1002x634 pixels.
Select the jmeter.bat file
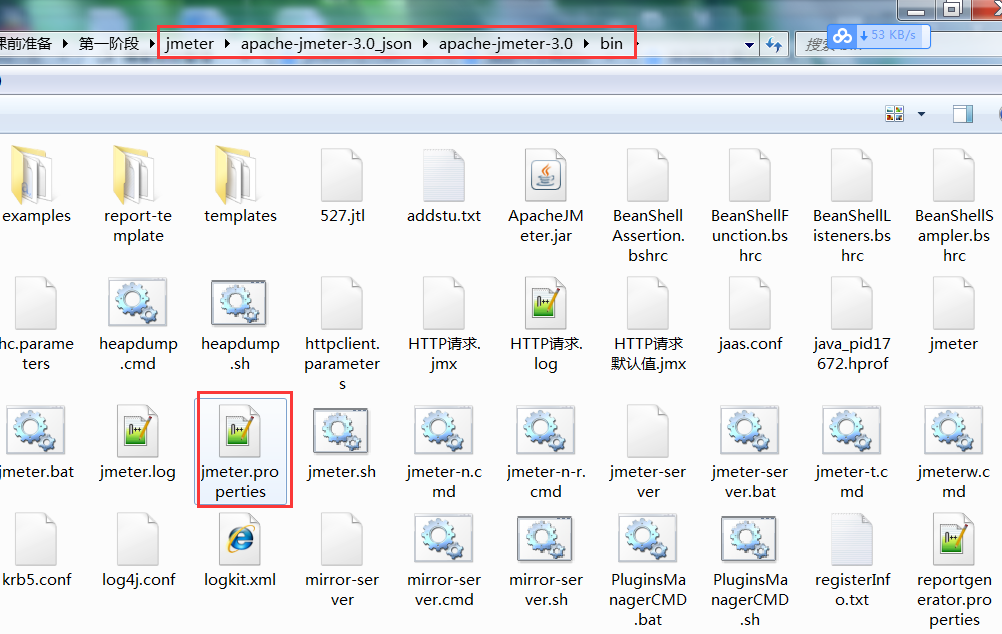pyautogui.click(x=36, y=442)
